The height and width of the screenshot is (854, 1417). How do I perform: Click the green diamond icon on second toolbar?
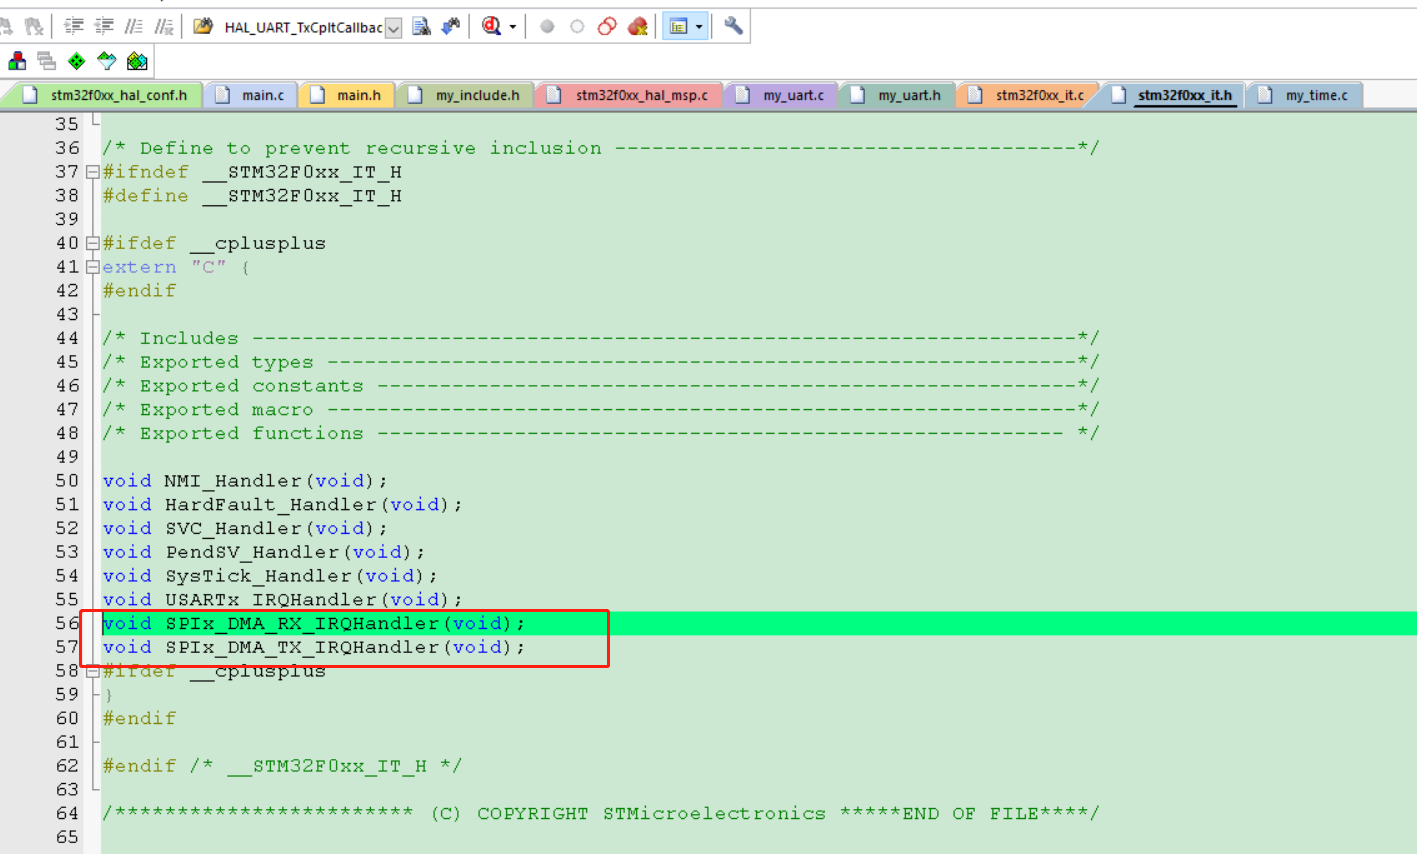(x=77, y=60)
